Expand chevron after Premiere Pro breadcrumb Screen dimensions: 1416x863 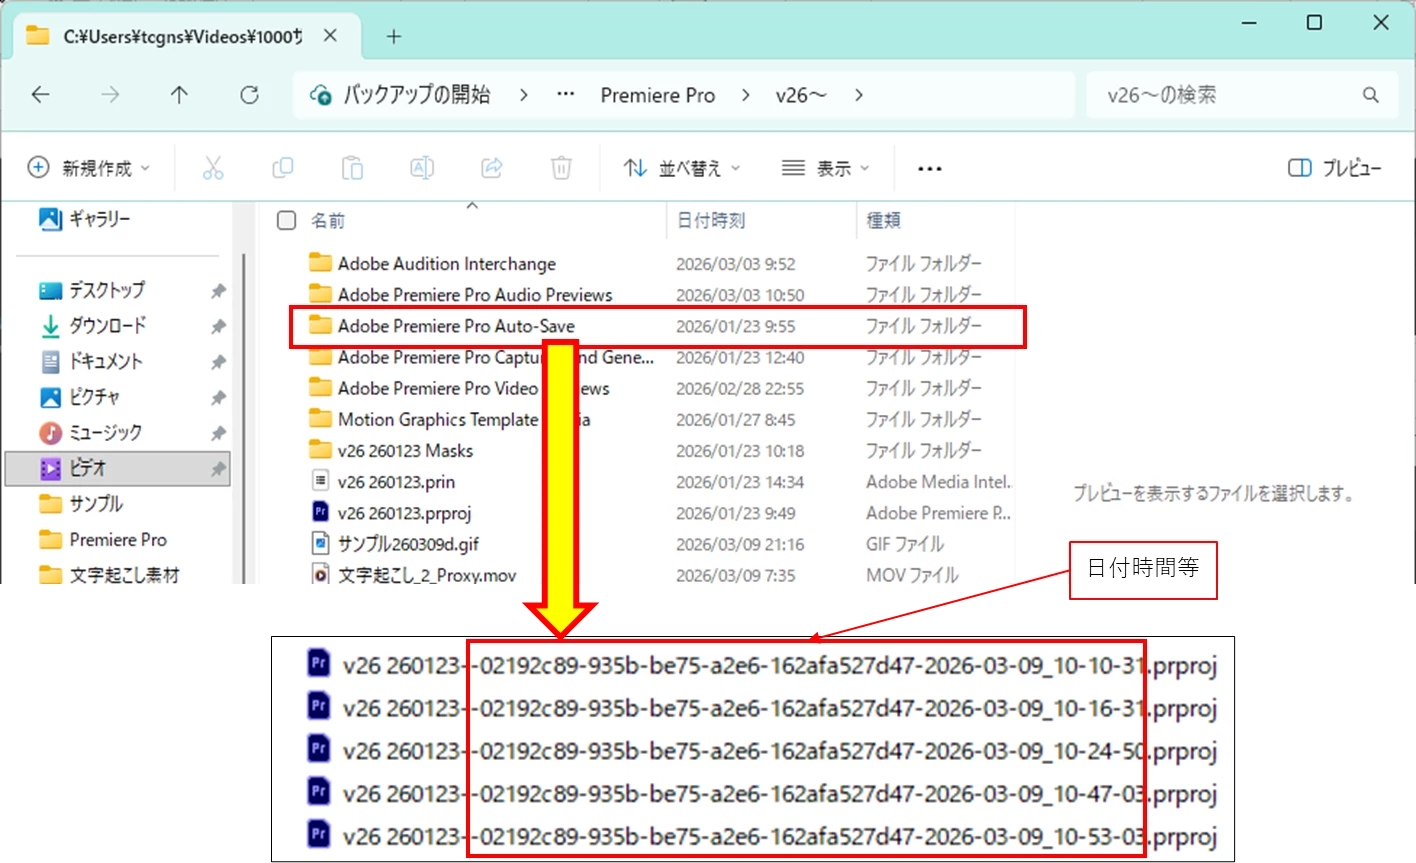click(x=746, y=95)
